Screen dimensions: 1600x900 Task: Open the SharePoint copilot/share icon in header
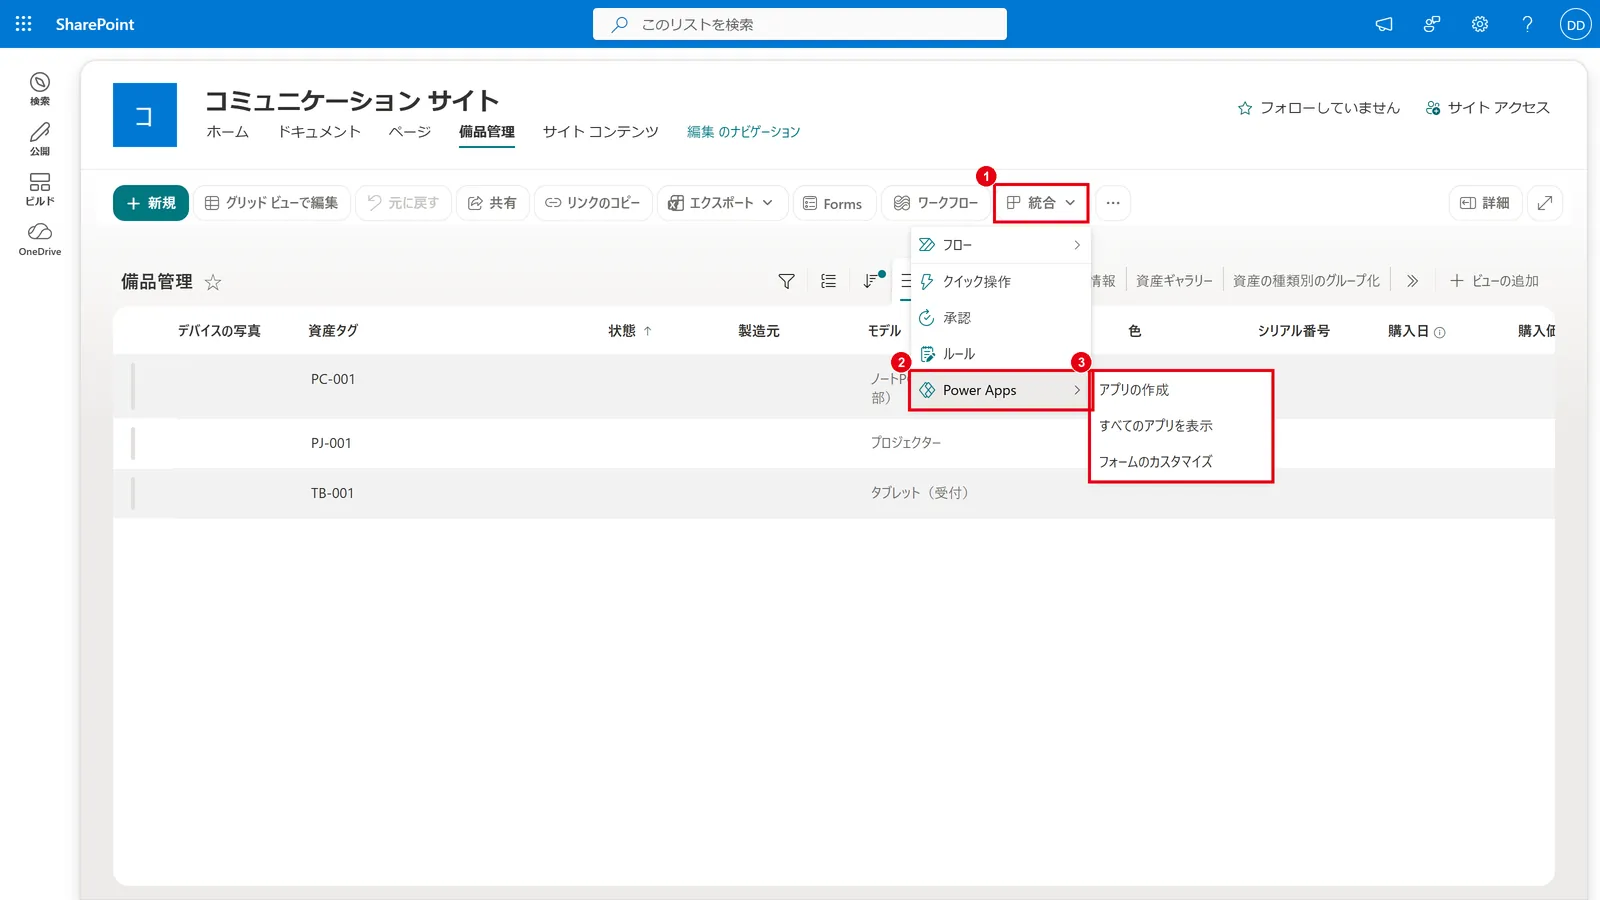pos(1432,24)
